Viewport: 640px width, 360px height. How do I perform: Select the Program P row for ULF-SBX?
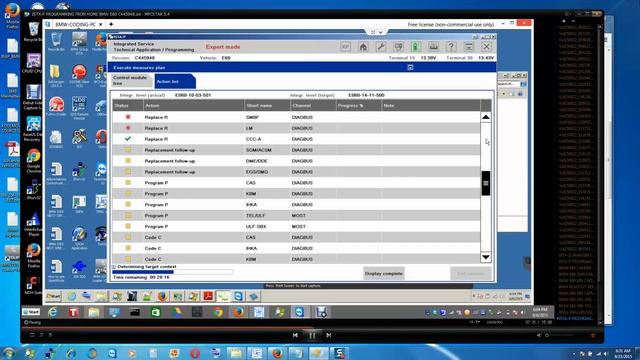[x=296, y=227]
